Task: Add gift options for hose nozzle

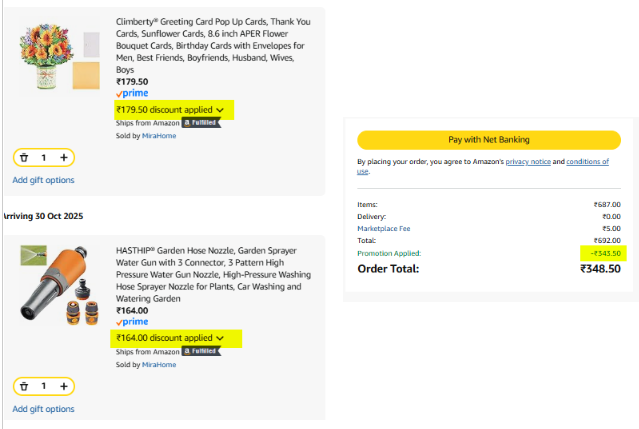Action: point(43,409)
